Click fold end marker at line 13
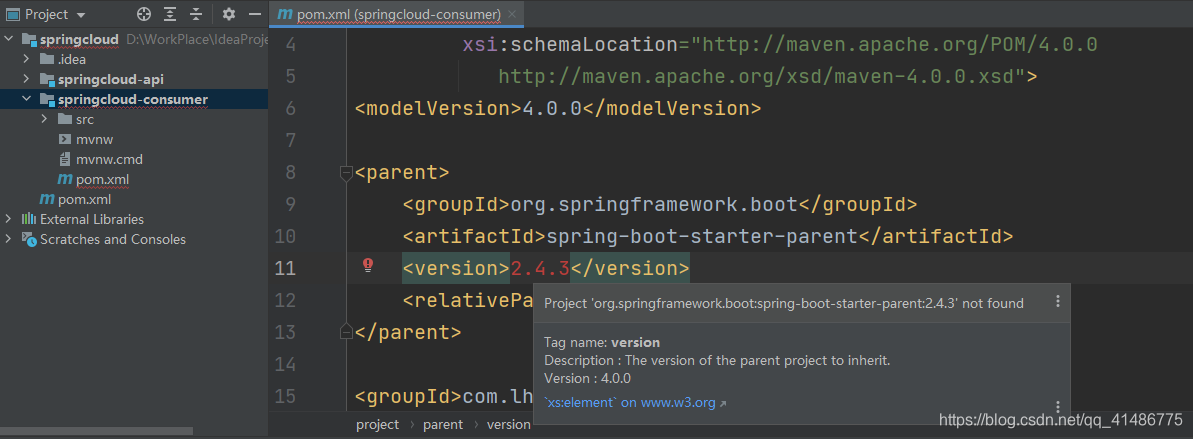This screenshot has width=1193, height=439. coord(345,331)
